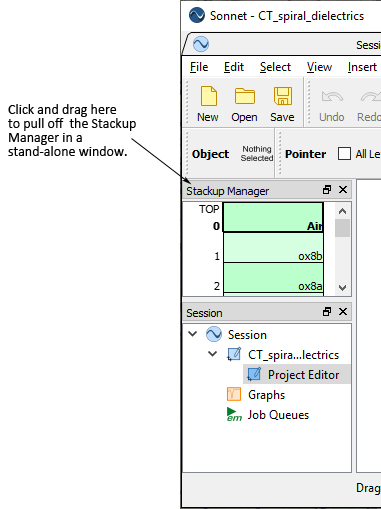Close the Session panel
The width and height of the screenshot is (381, 509).
[x=343, y=312]
